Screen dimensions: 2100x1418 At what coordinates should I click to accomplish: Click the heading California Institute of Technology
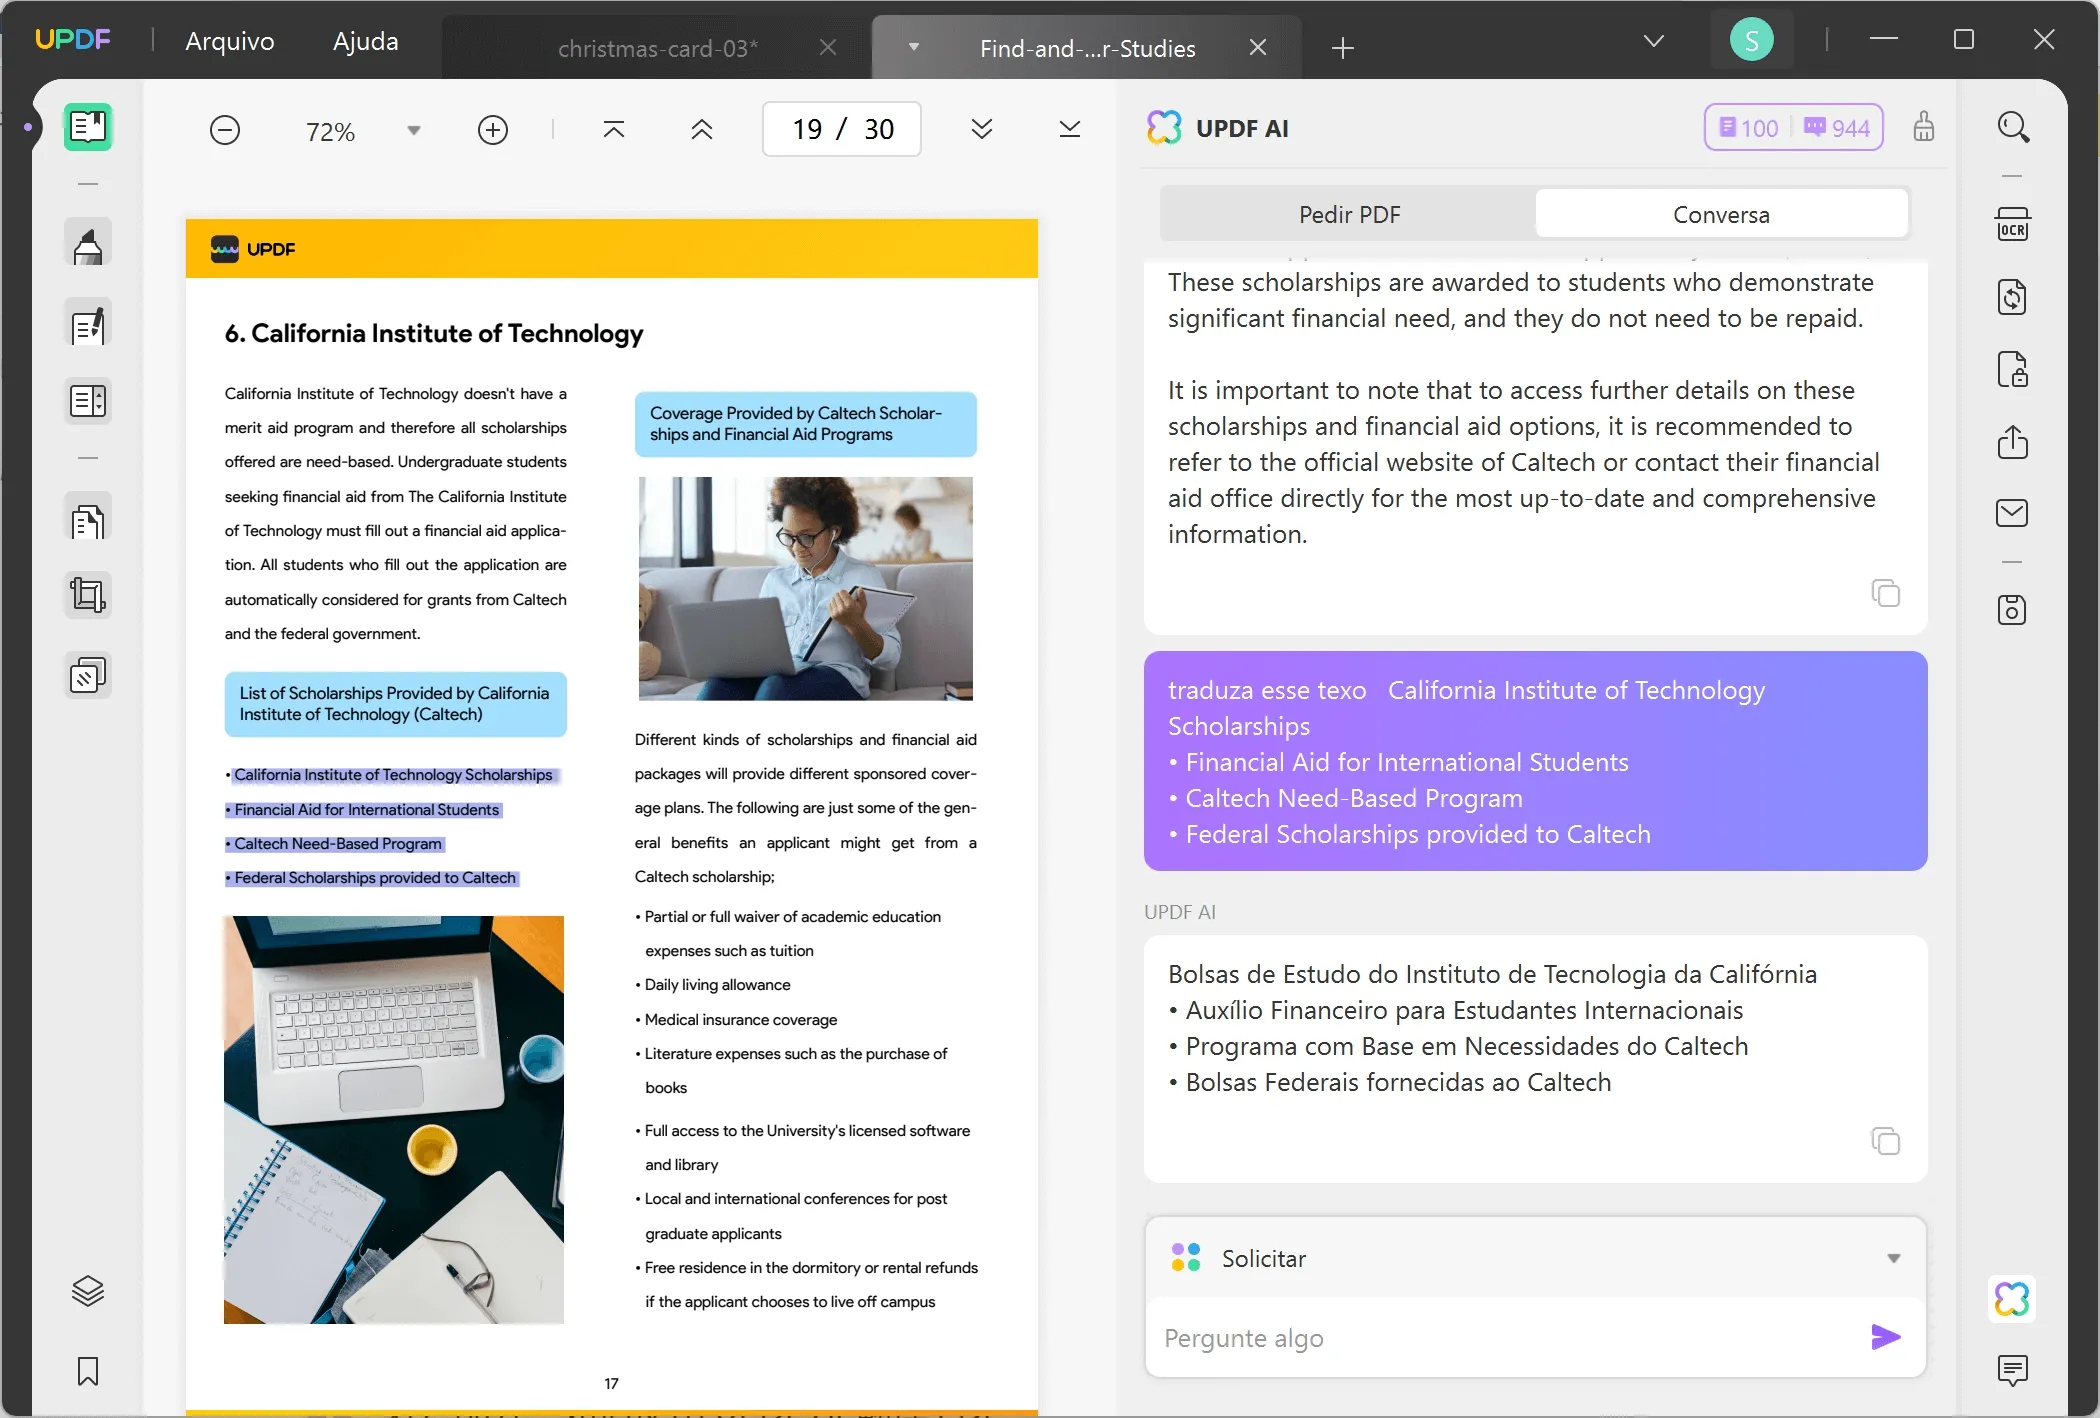click(x=434, y=333)
